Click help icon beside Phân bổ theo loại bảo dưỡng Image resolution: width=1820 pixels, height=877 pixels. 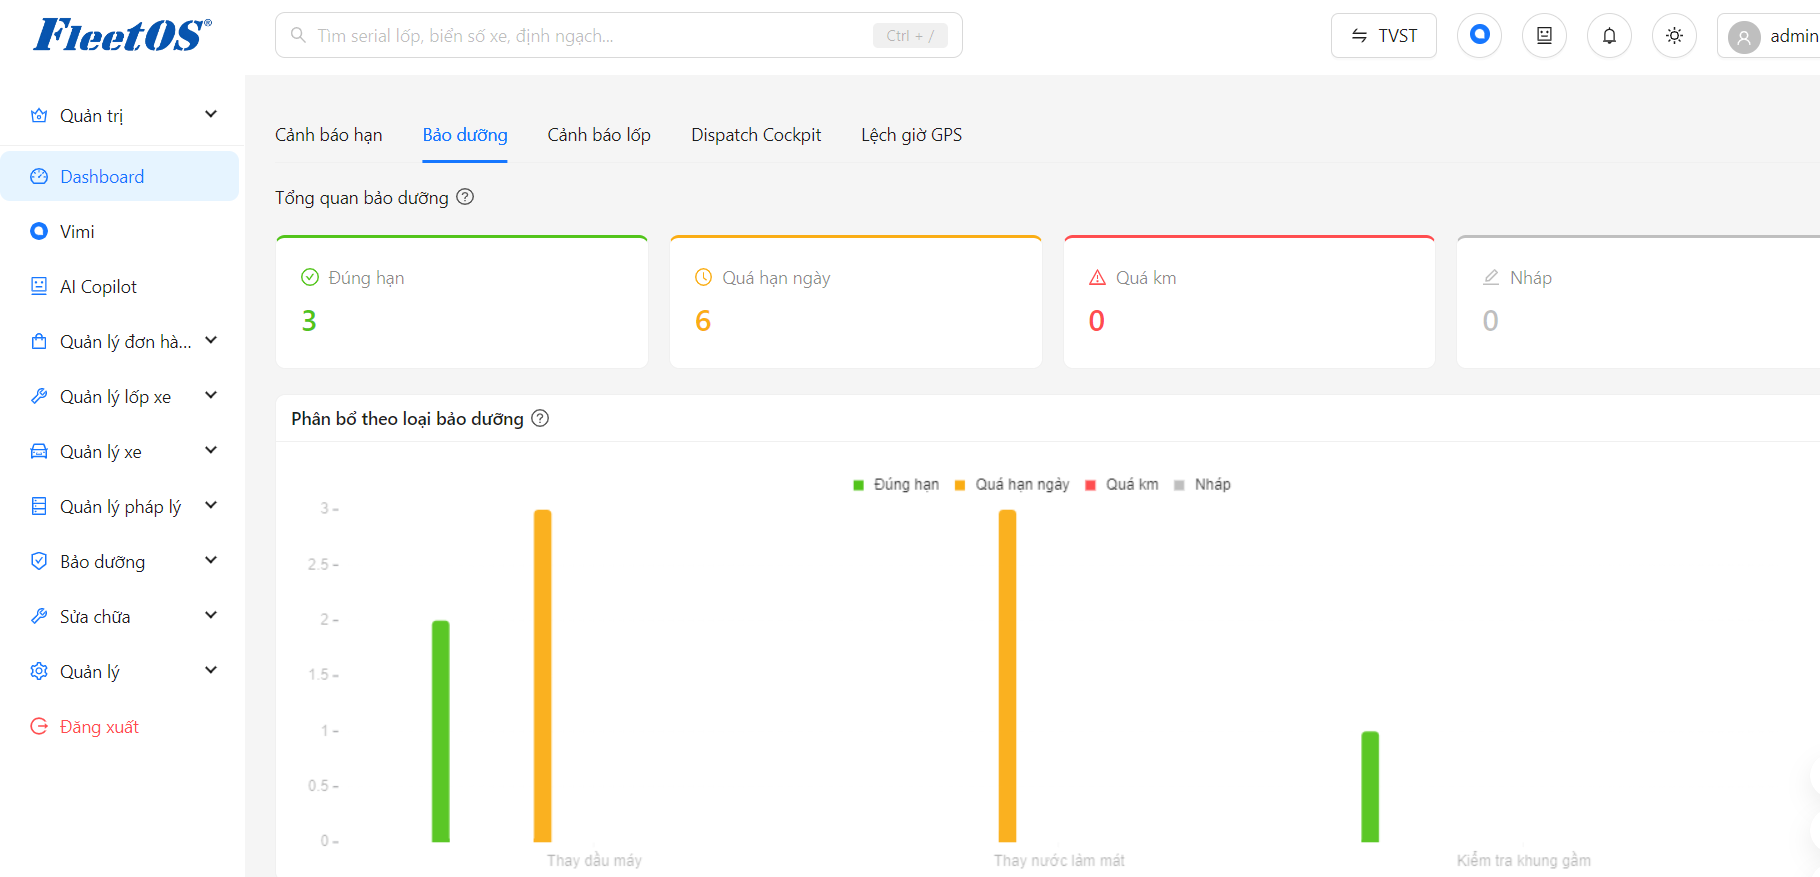[x=540, y=418]
